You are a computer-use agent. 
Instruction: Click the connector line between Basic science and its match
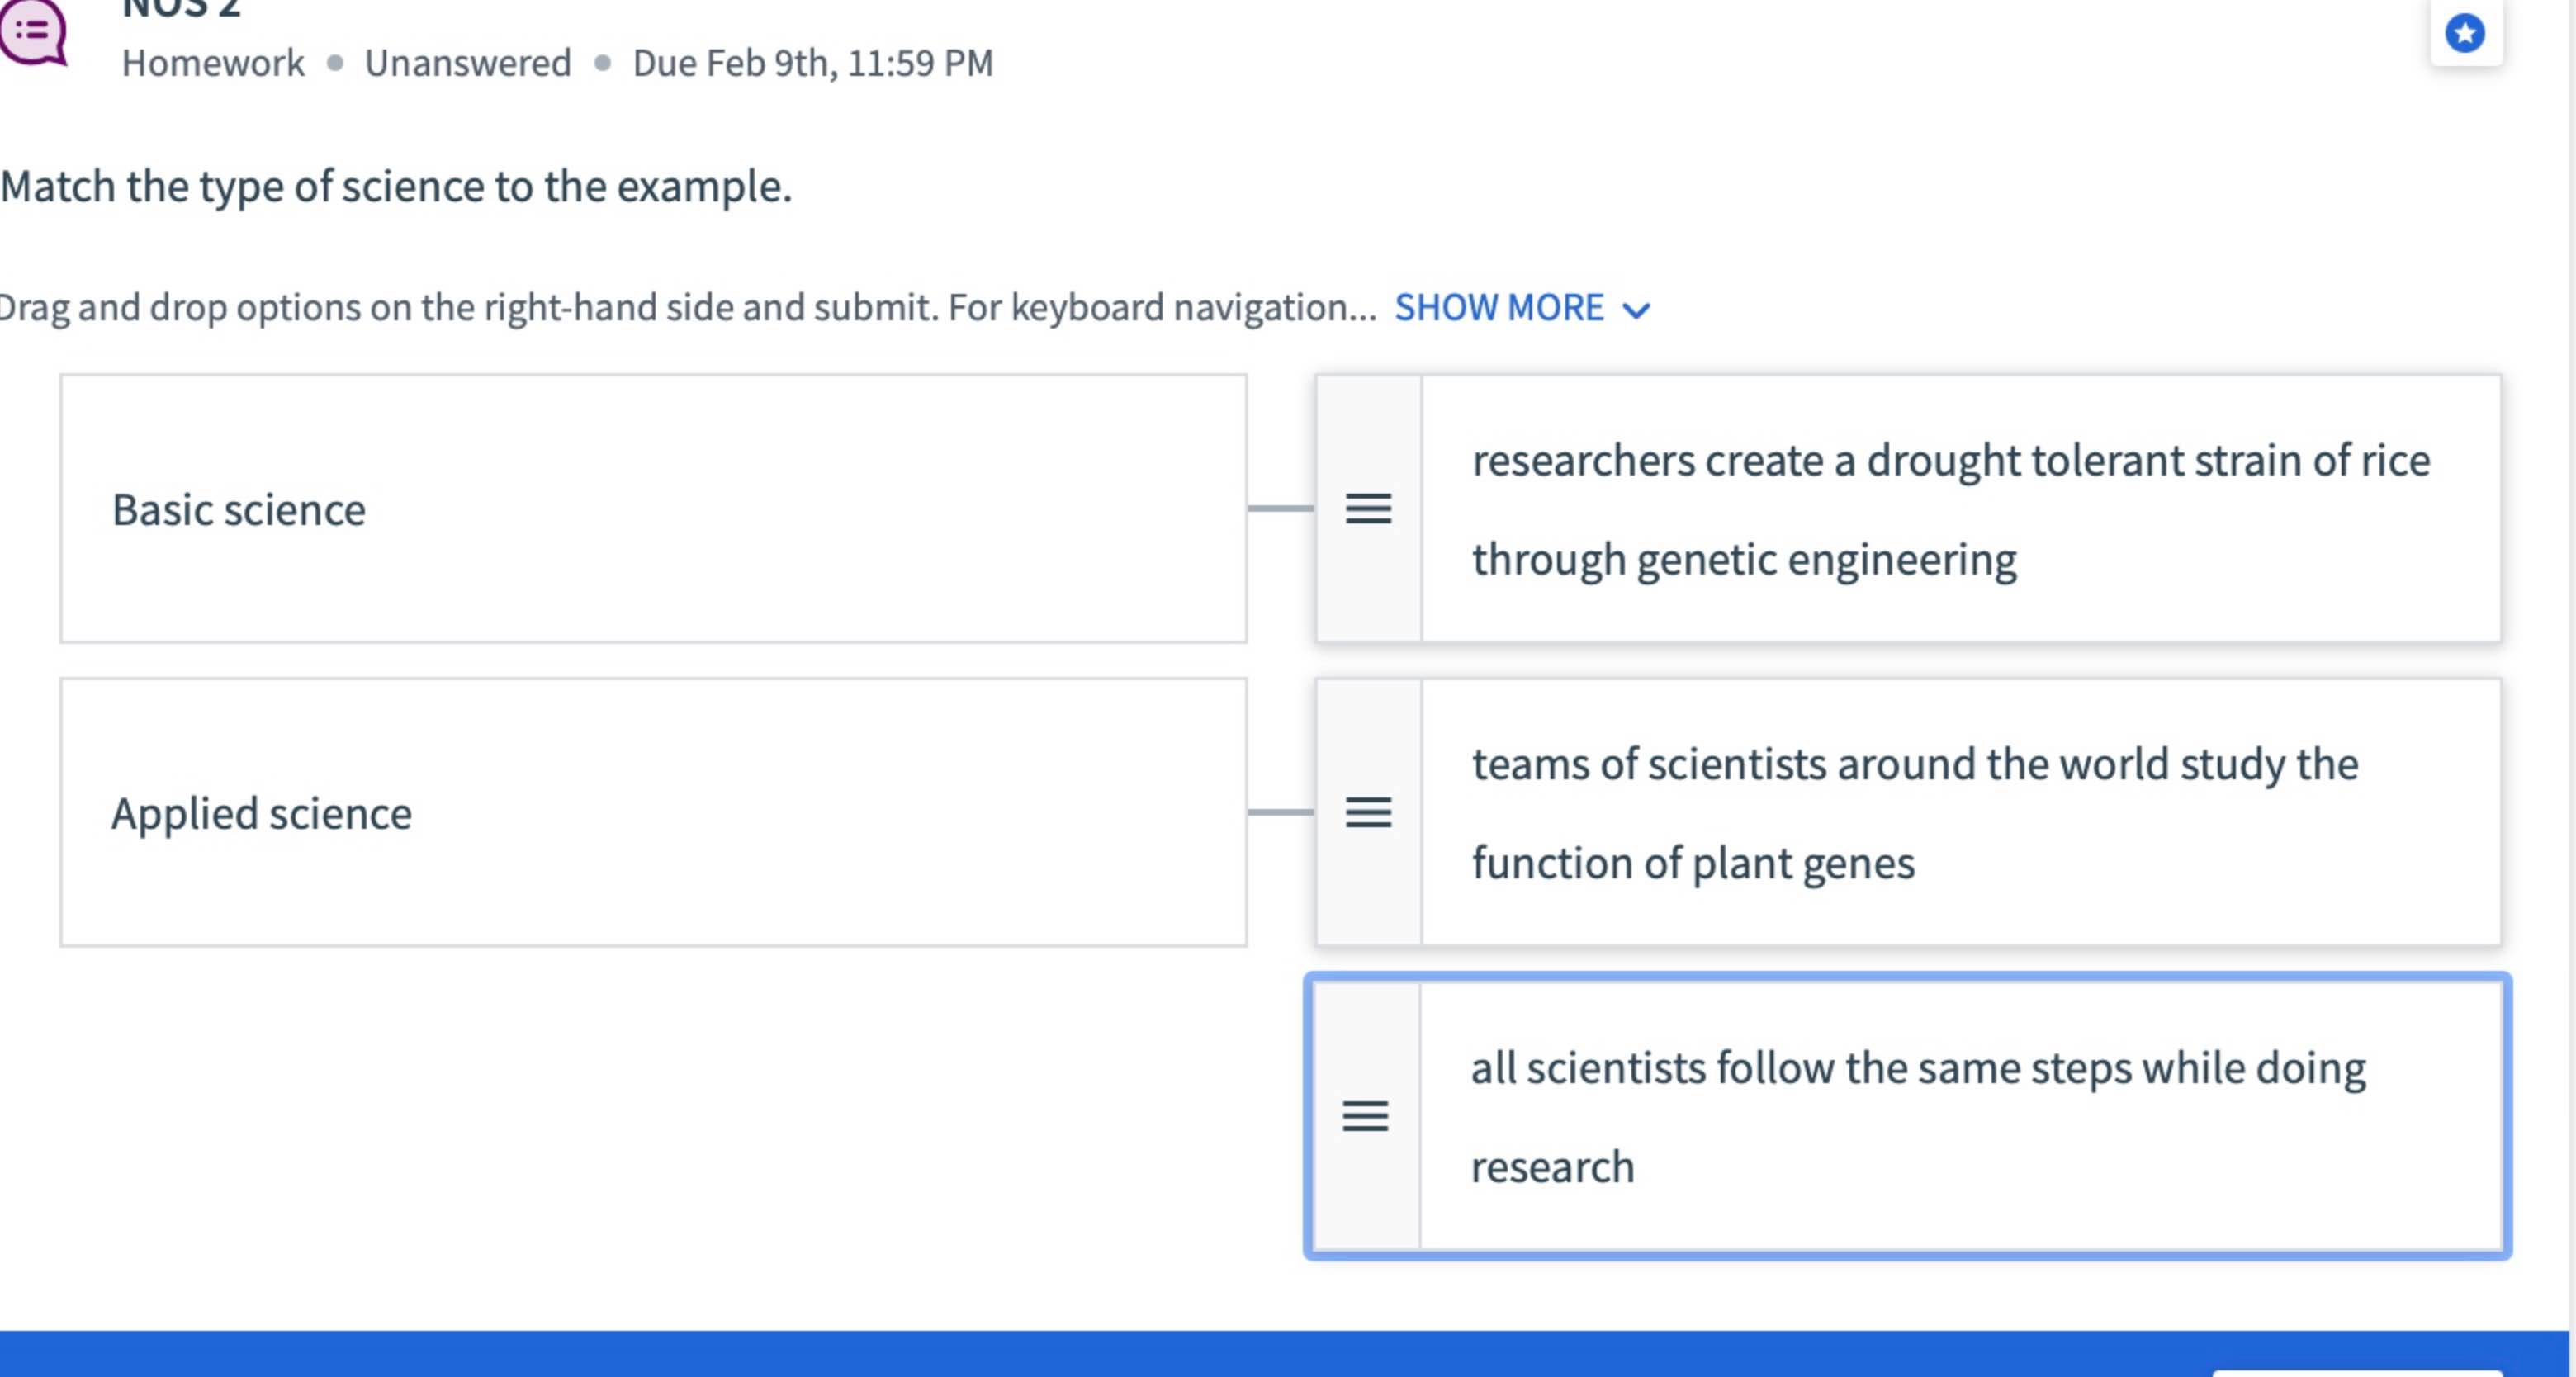coord(1283,509)
